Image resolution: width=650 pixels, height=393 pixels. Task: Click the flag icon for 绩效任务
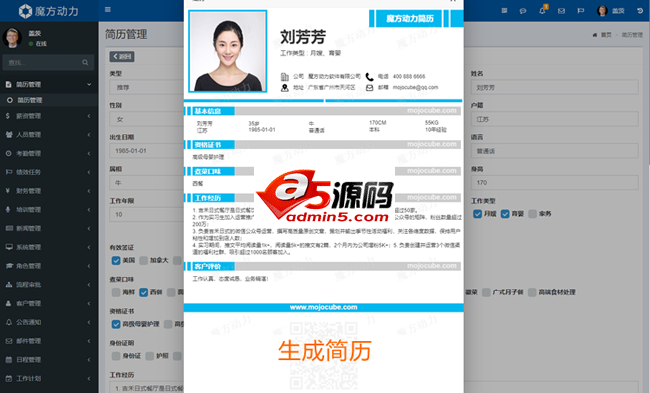9,172
